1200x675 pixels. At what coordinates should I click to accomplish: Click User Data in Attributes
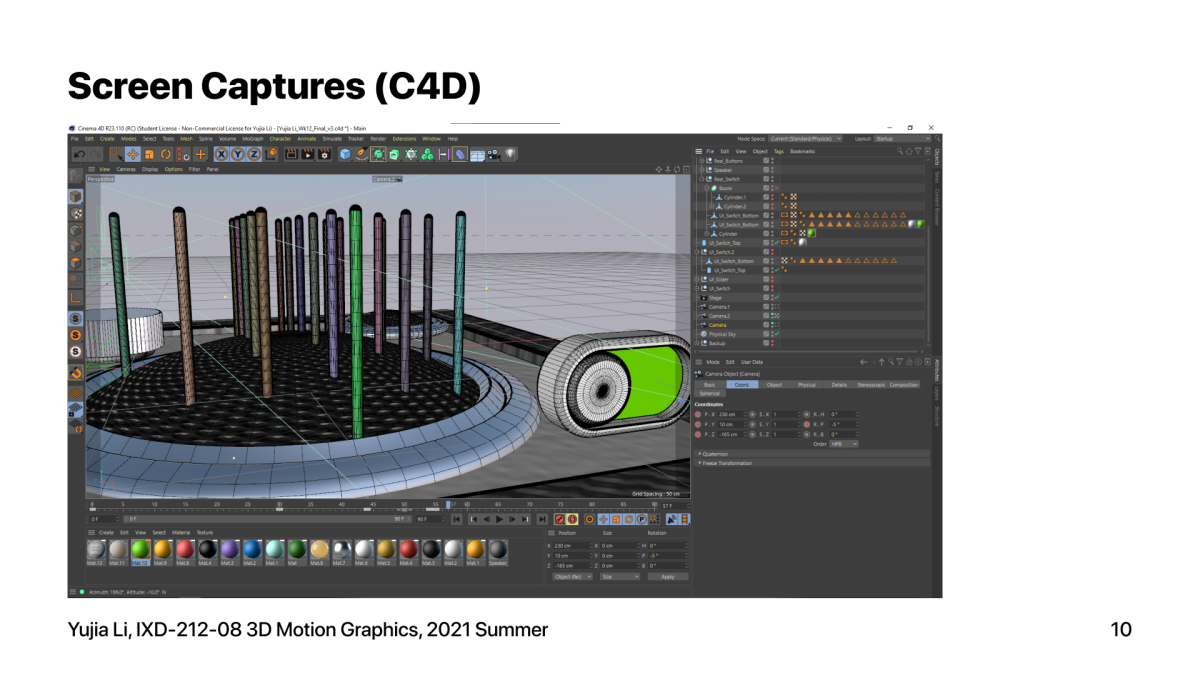click(x=752, y=362)
